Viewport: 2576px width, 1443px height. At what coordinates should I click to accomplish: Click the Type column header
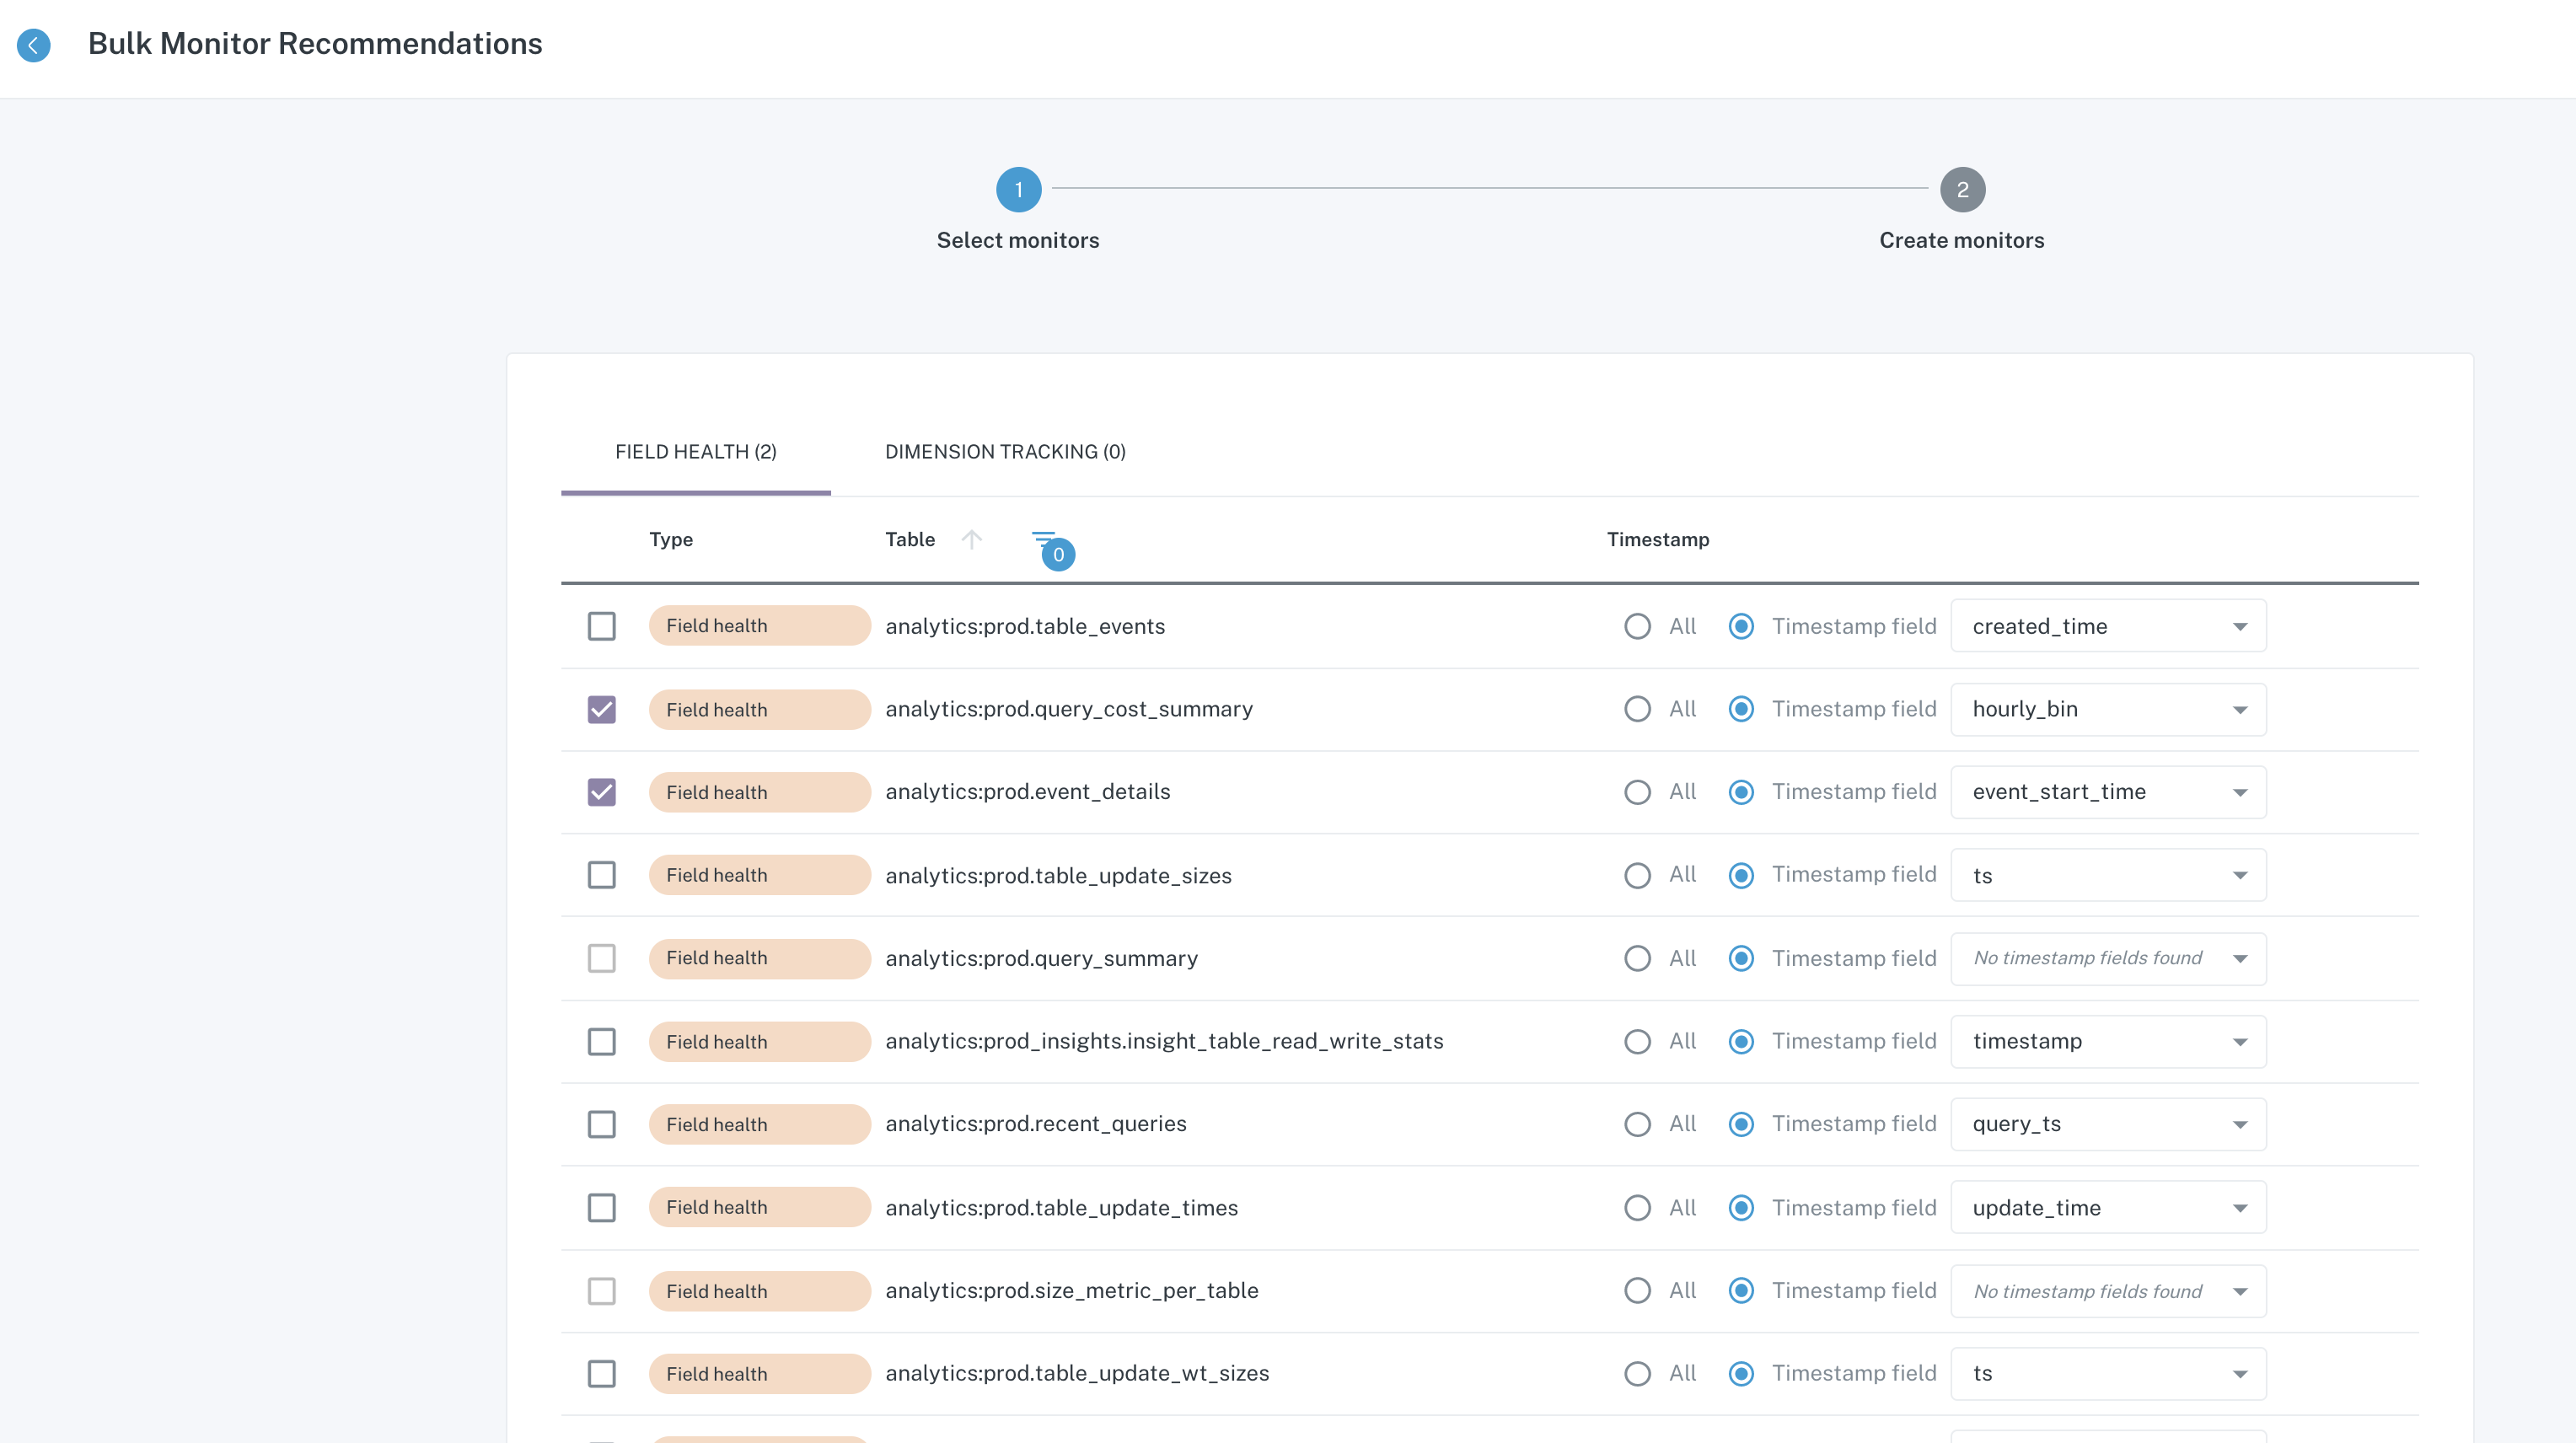(671, 539)
